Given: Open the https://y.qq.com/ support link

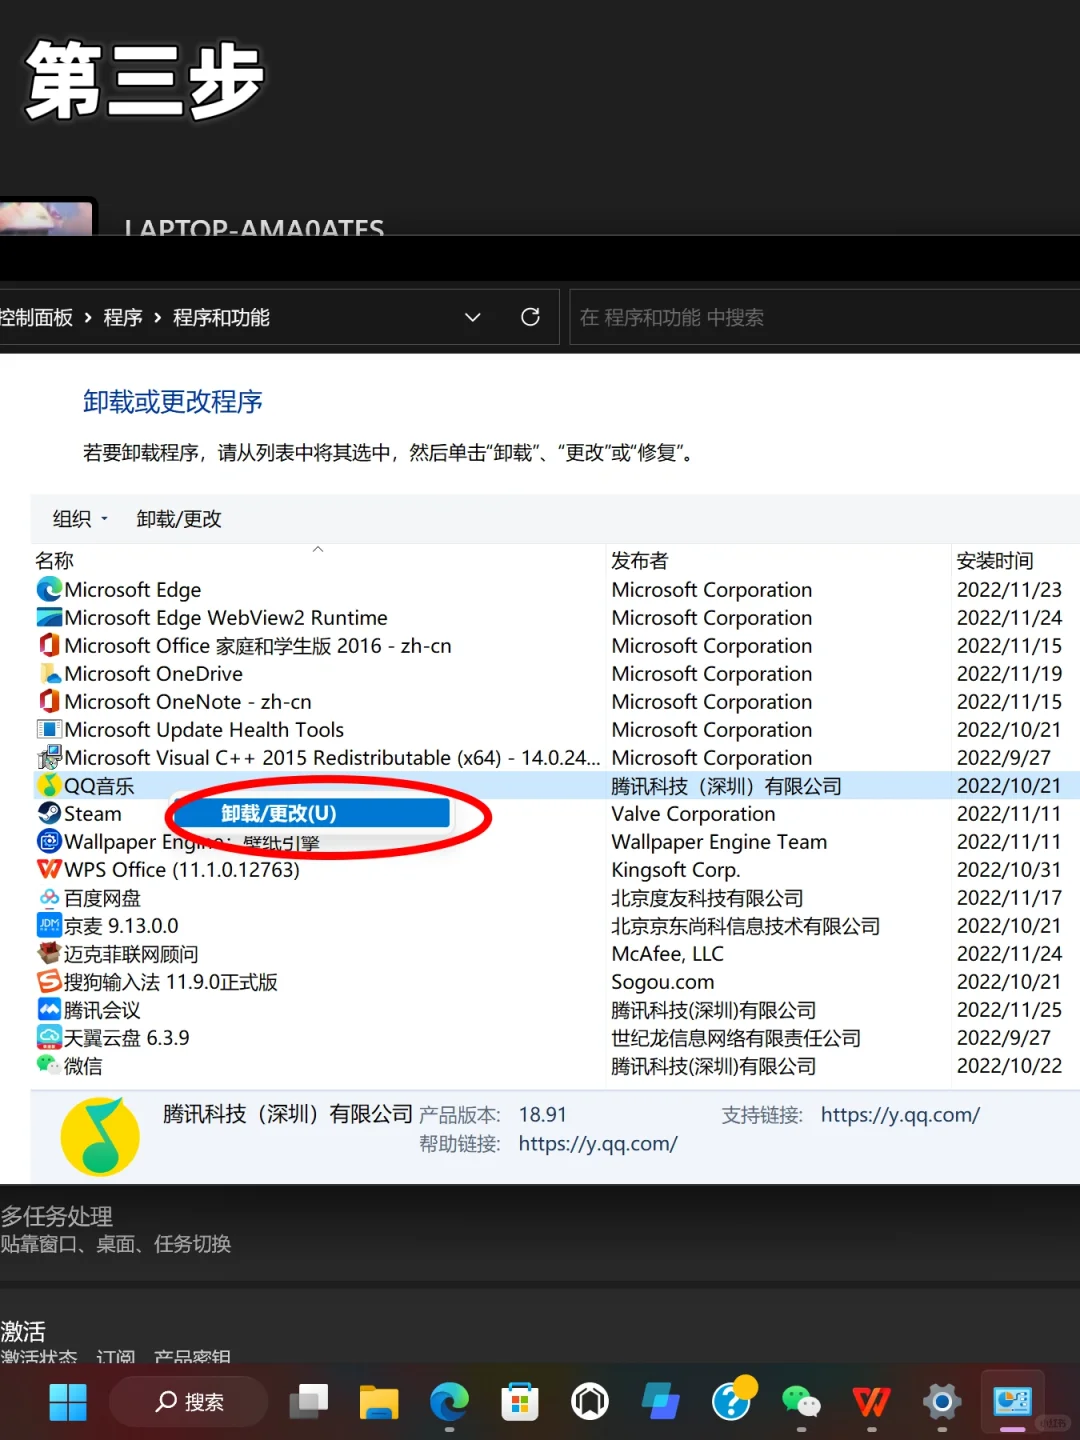Looking at the screenshot, I should (x=899, y=1114).
